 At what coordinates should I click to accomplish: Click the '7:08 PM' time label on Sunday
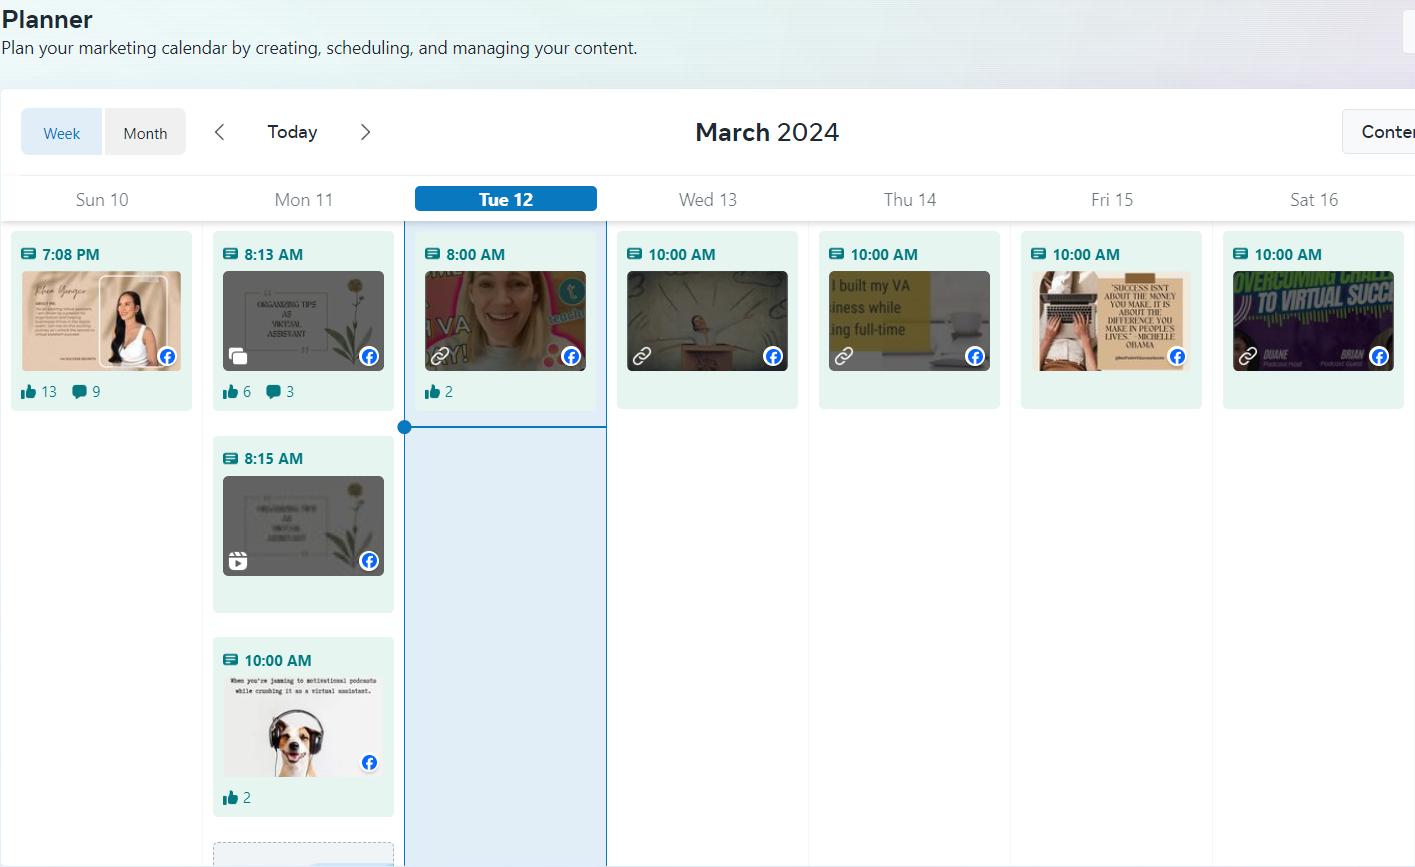(71, 255)
